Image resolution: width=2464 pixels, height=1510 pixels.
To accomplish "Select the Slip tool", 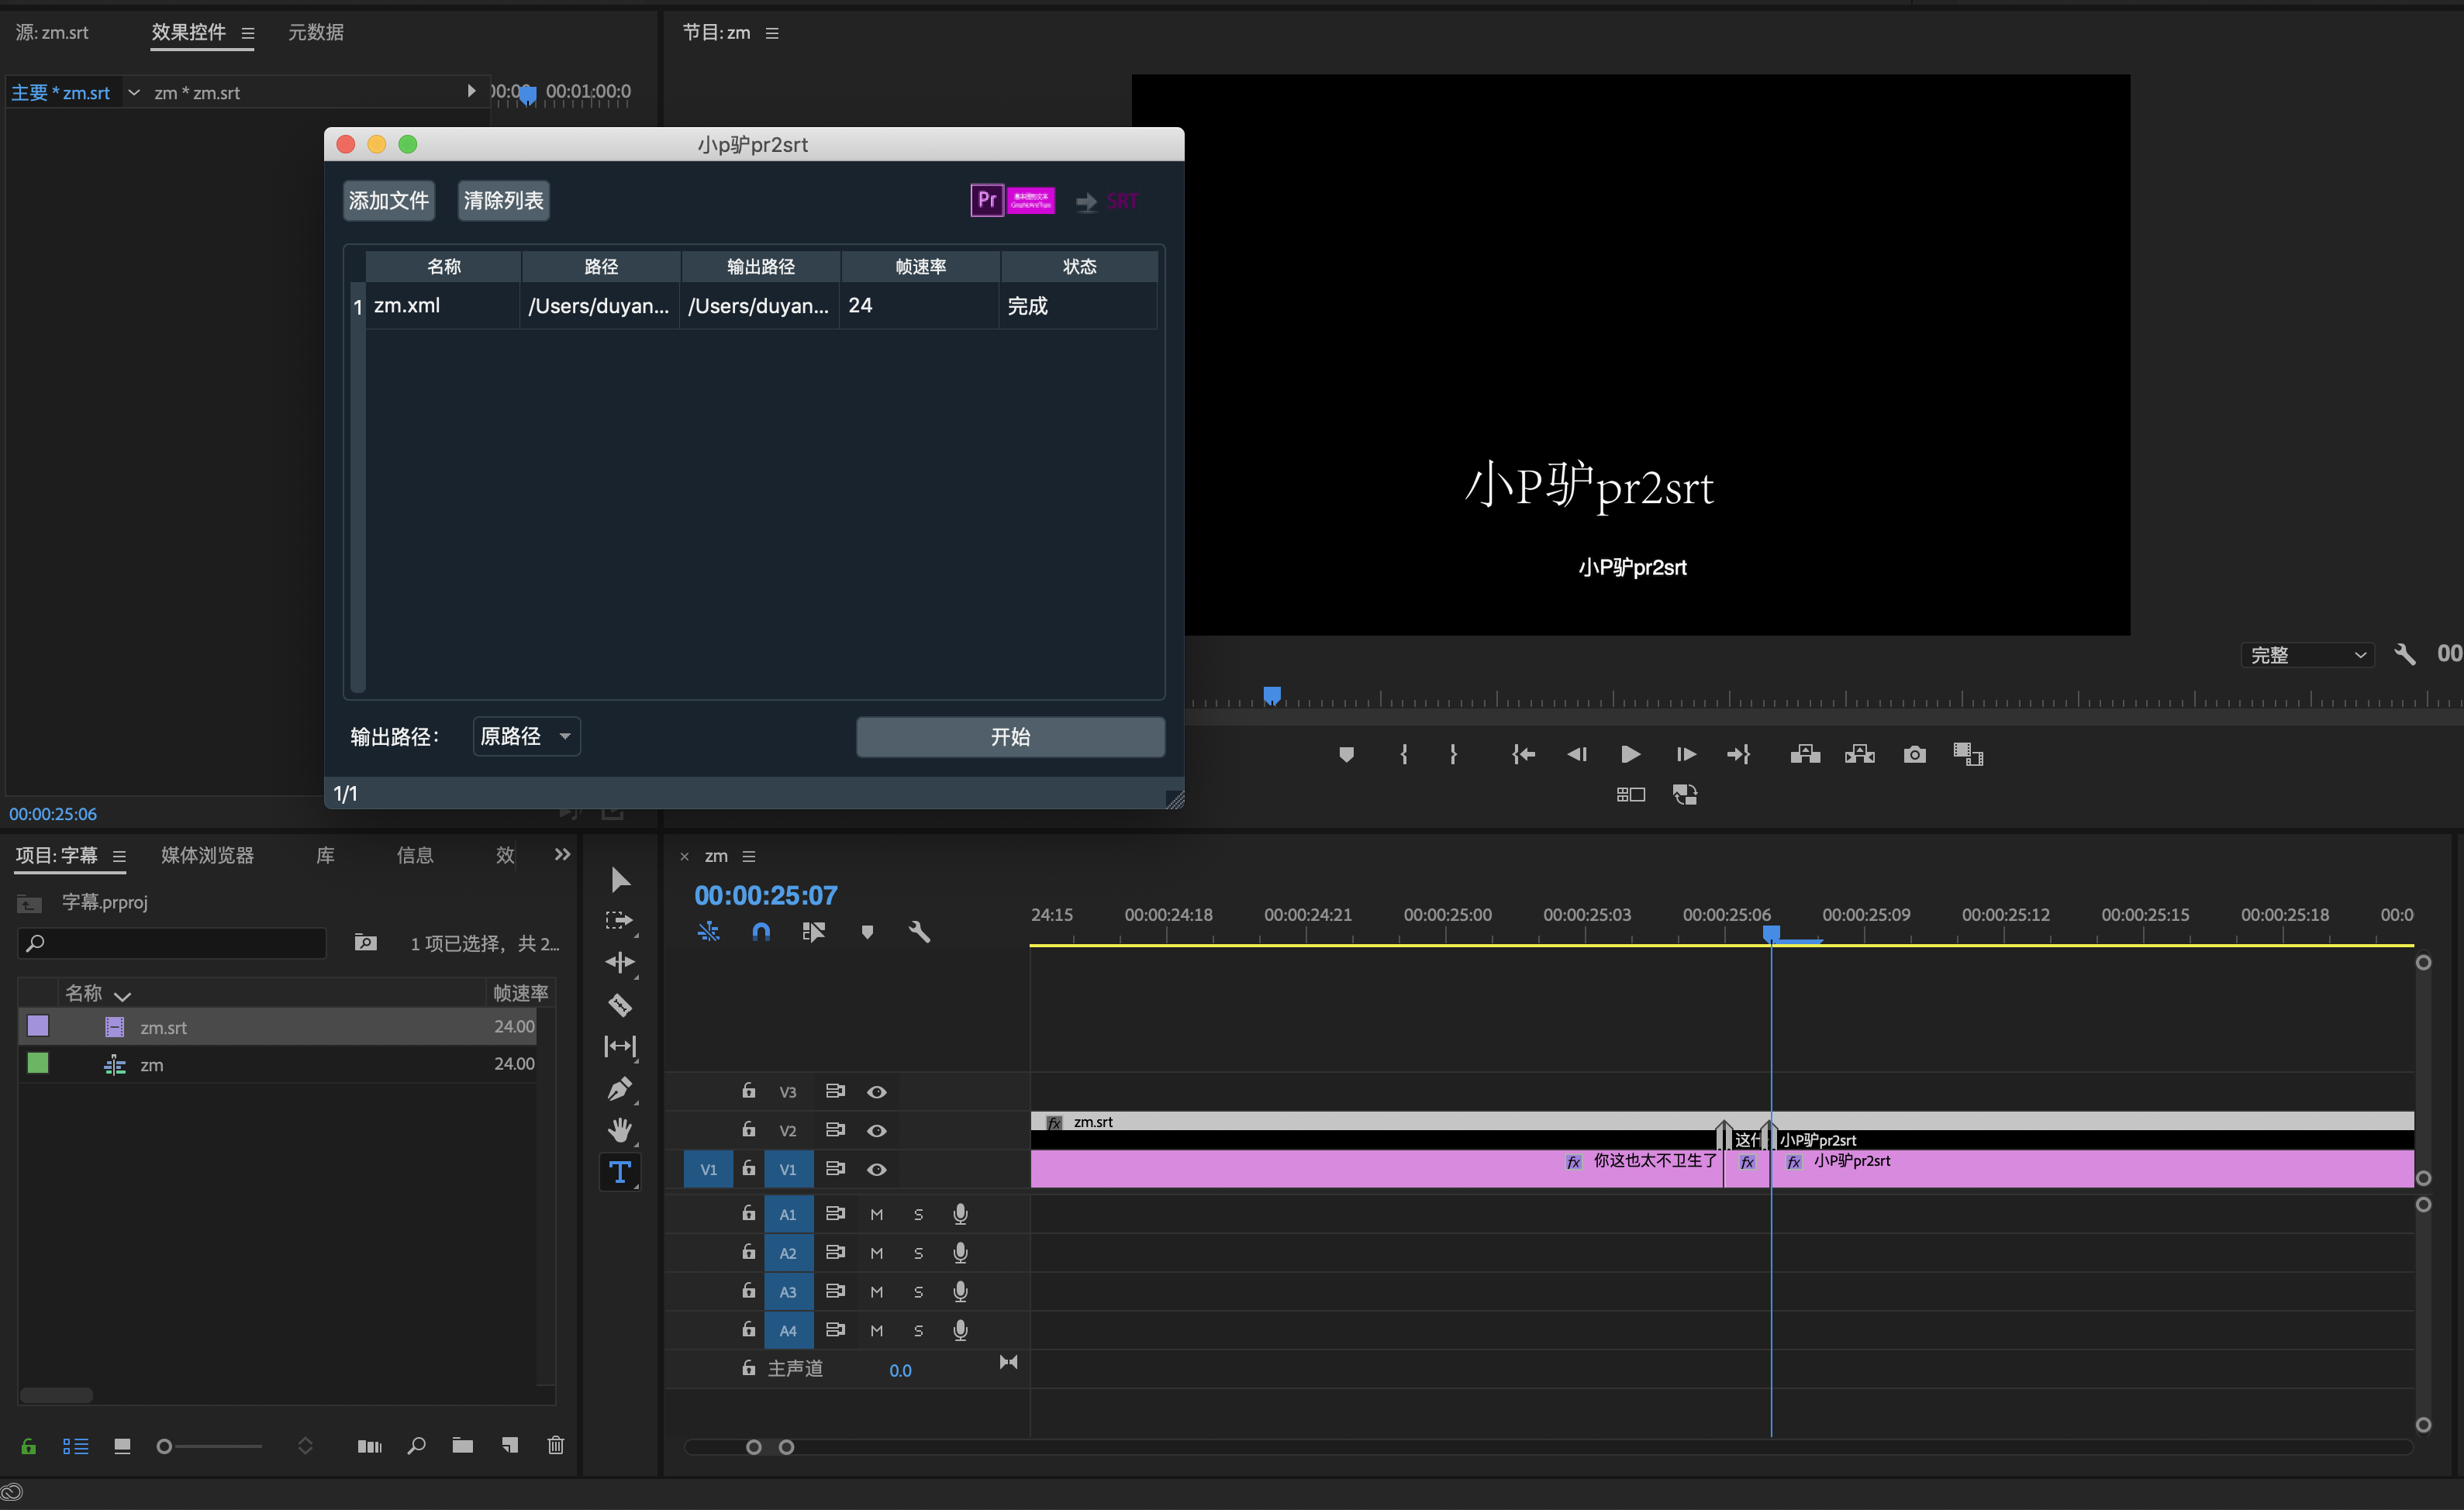I will 620,1047.
